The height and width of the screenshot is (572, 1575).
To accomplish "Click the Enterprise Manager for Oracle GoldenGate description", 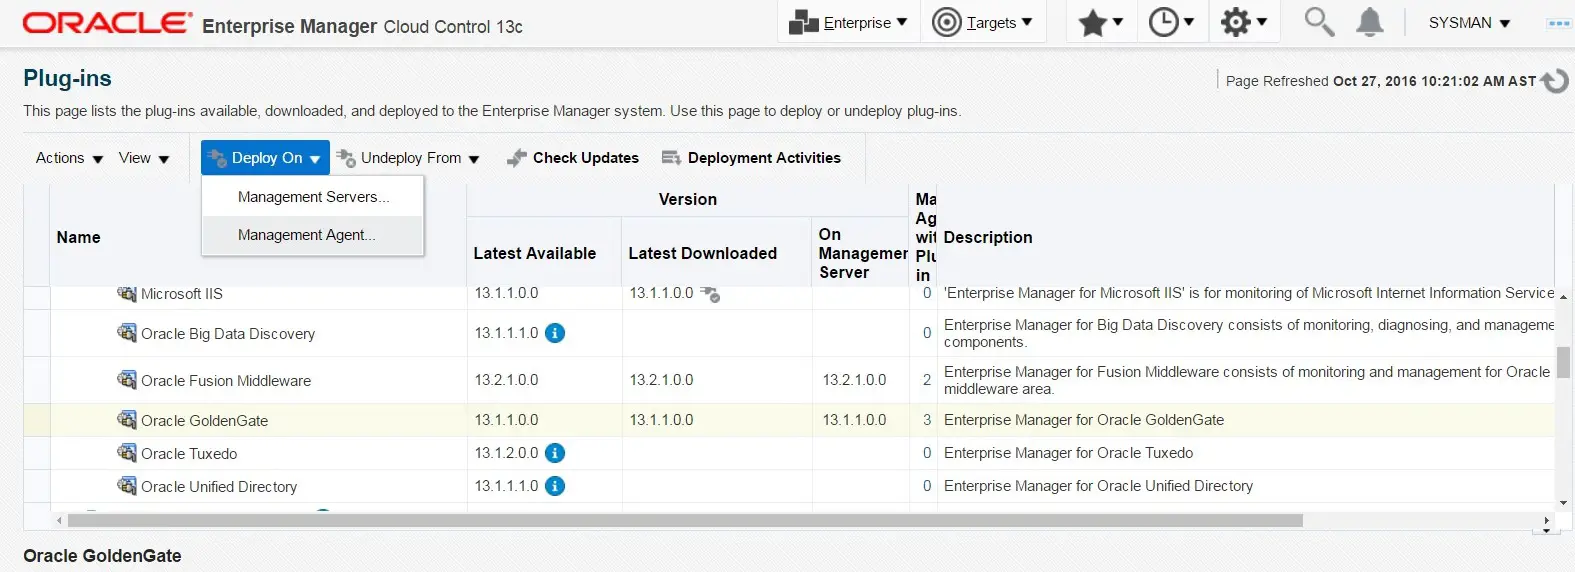I will click(1084, 420).
